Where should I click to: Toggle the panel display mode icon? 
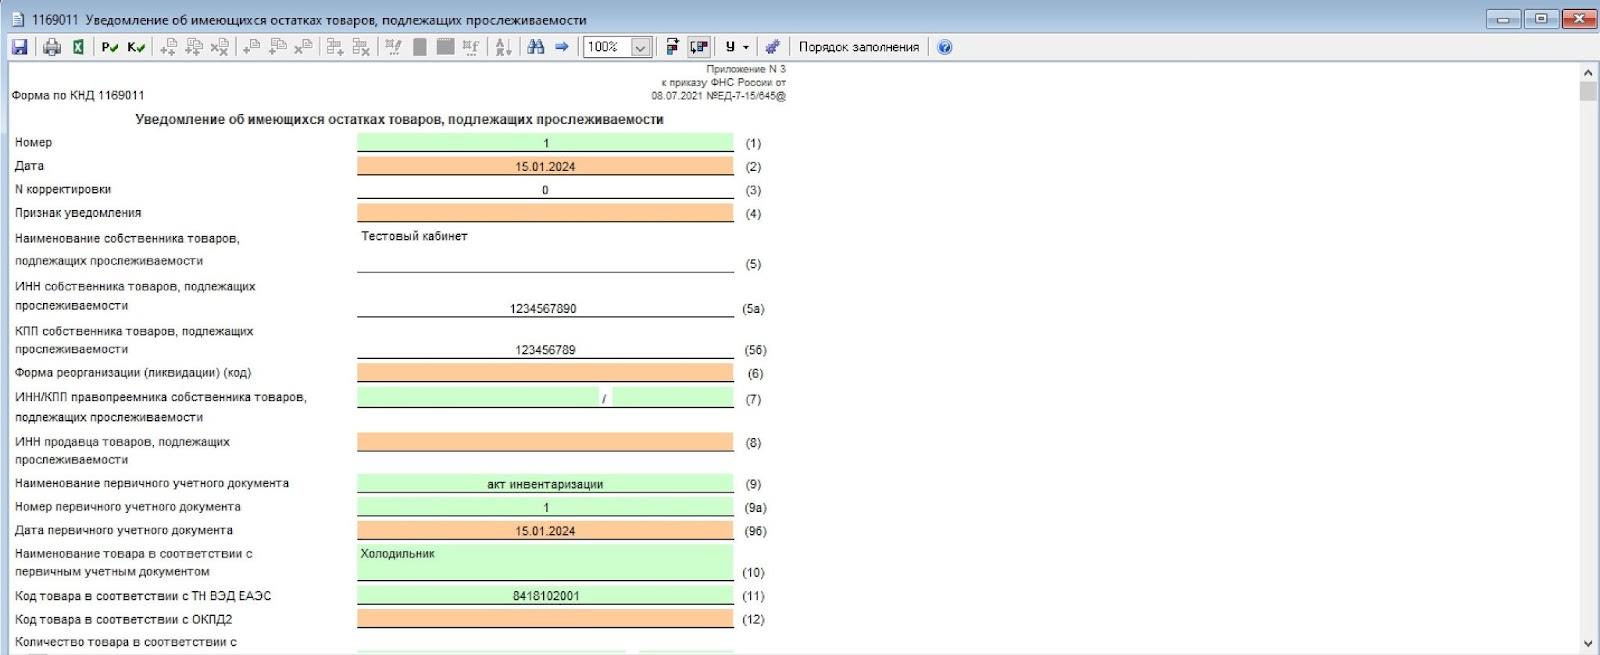coord(699,47)
